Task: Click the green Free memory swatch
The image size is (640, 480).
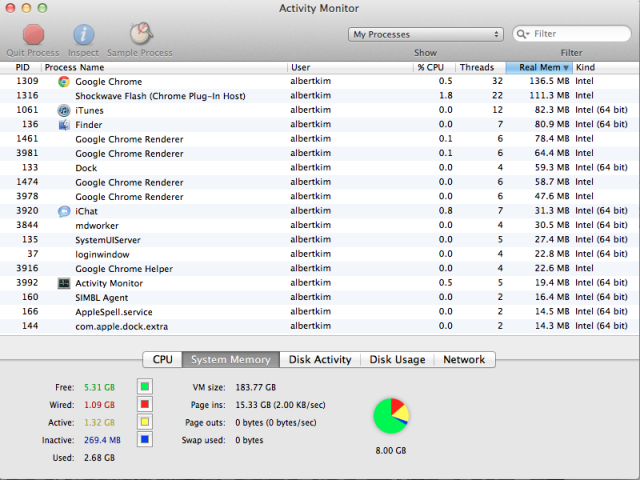Action: point(145,387)
